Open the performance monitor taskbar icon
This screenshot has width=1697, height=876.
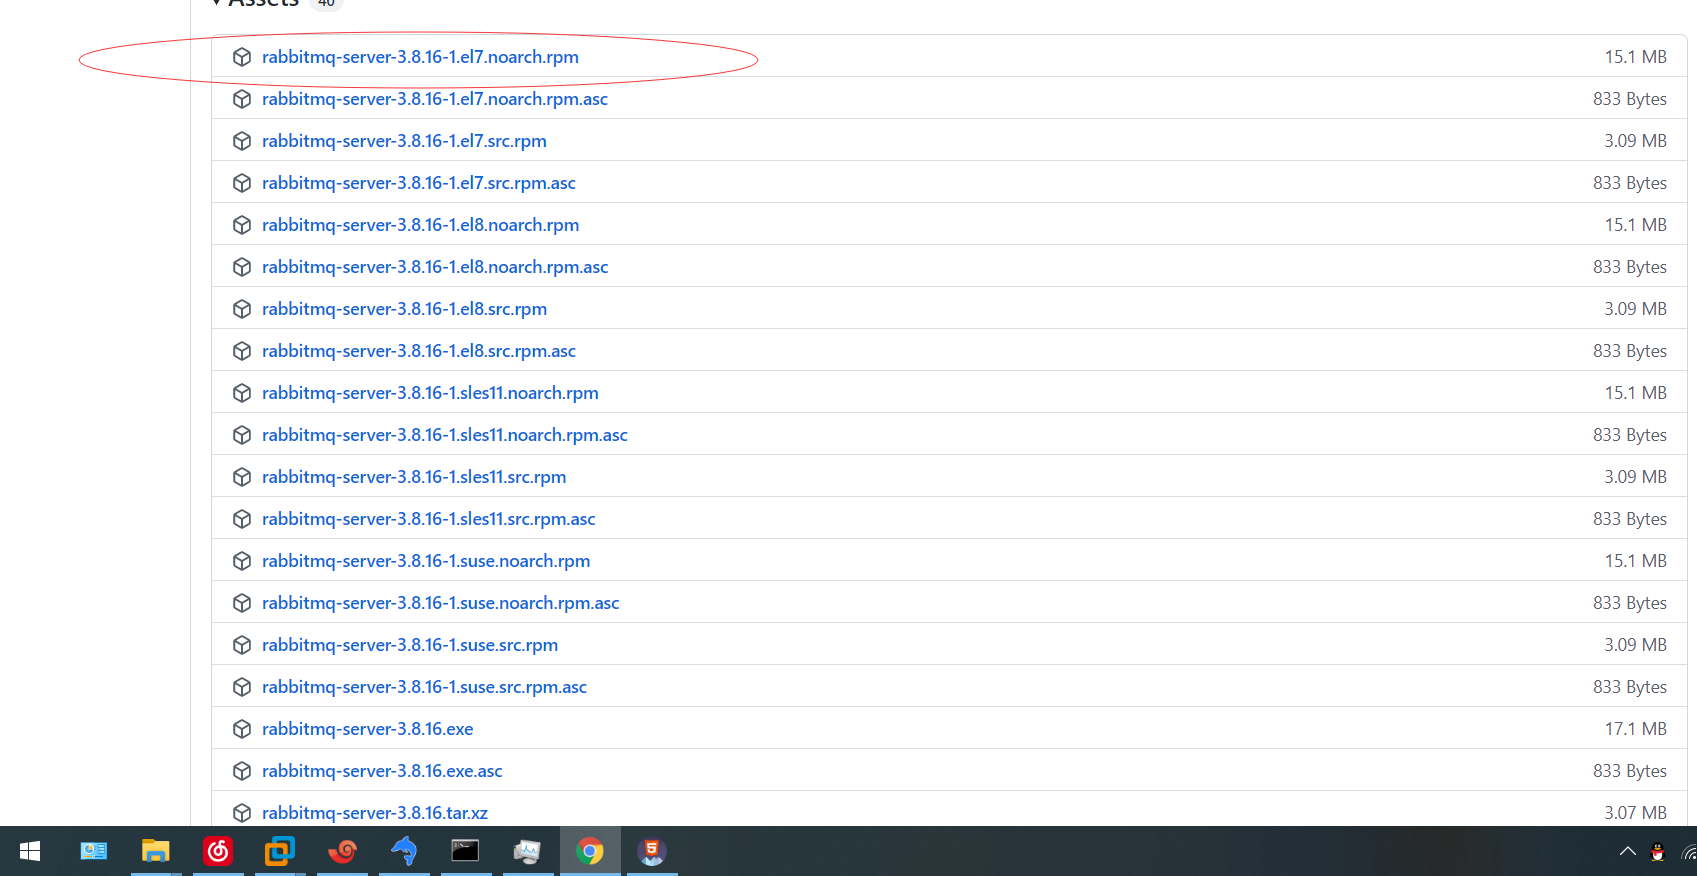(527, 851)
